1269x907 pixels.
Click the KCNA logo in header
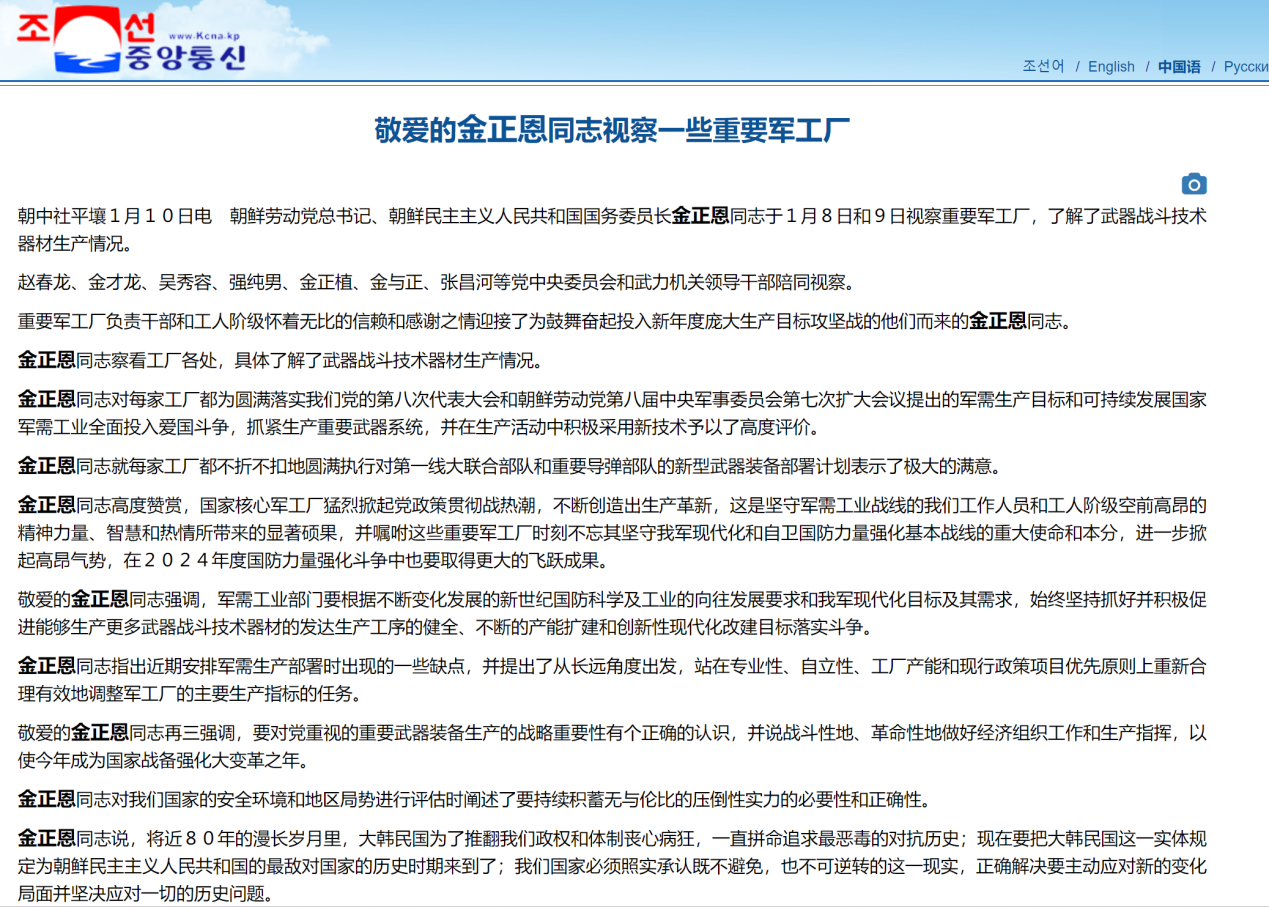tap(130, 38)
